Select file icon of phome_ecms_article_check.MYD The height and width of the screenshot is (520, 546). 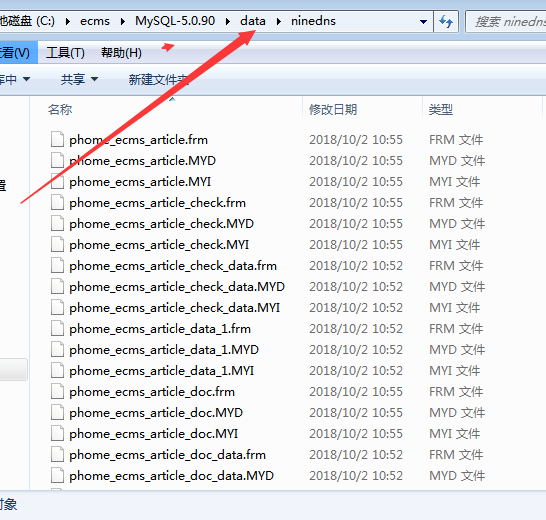(x=57, y=224)
